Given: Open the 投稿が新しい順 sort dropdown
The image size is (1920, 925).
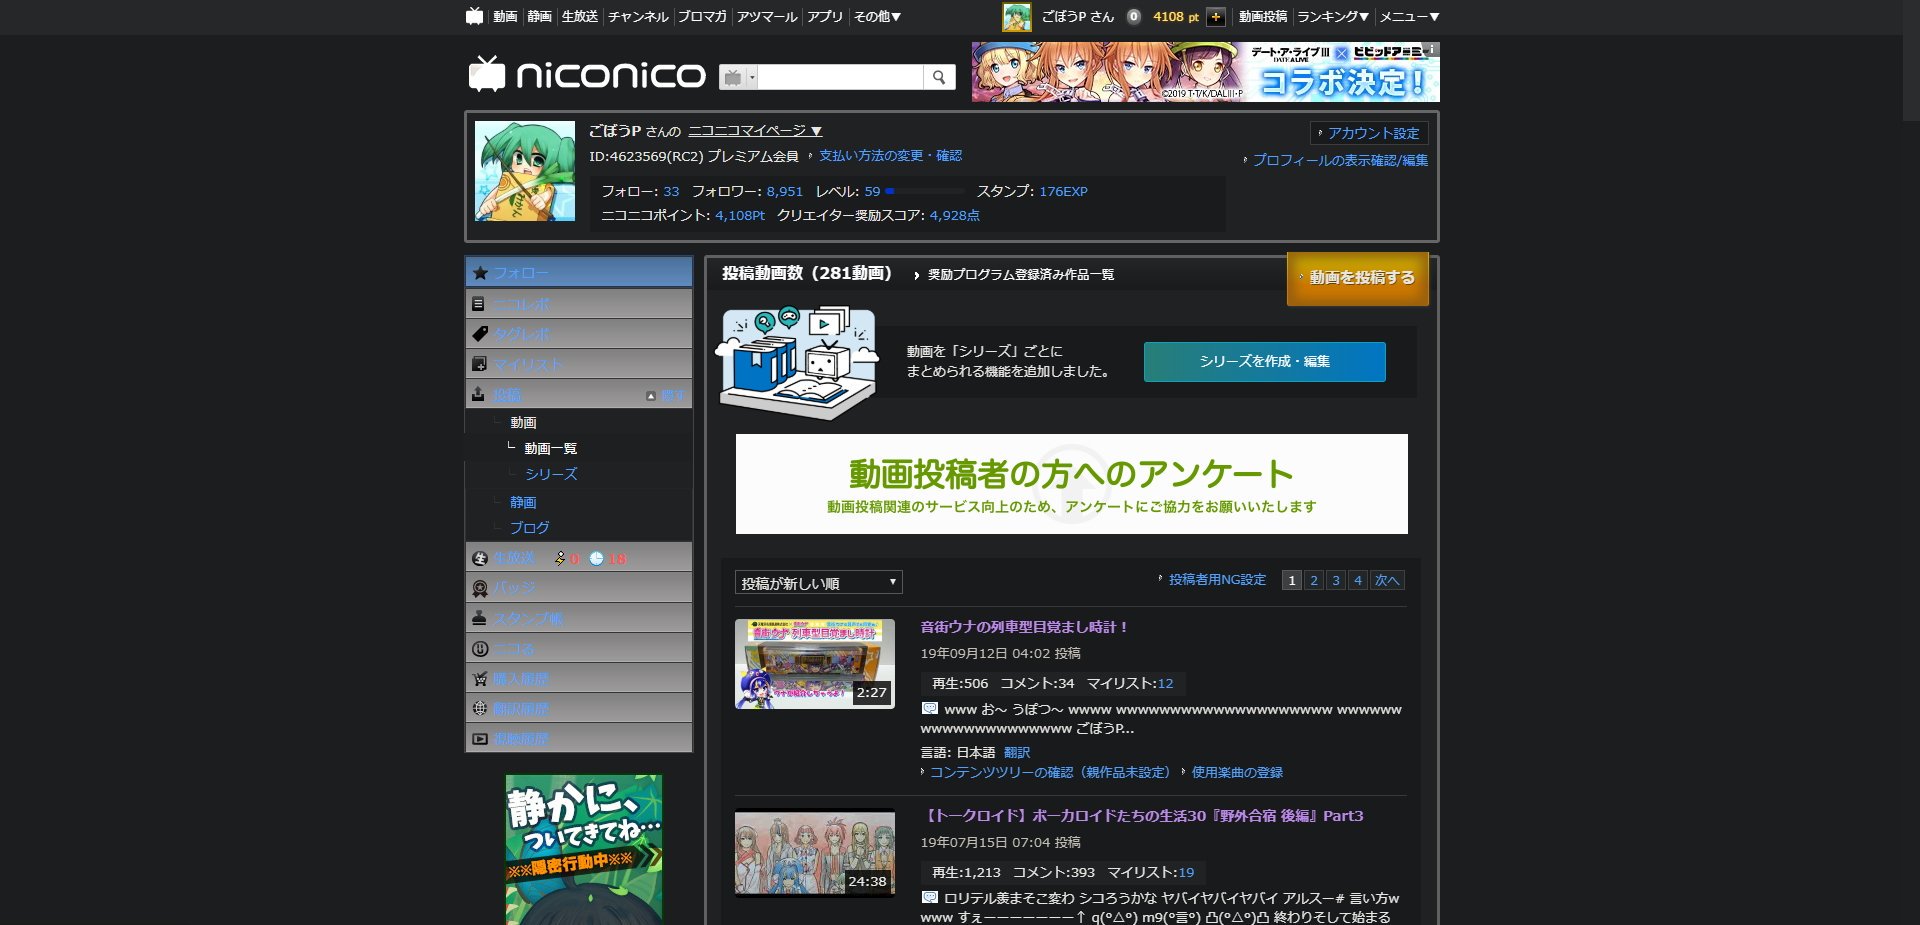Looking at the screenshot, I should [819, 583].
